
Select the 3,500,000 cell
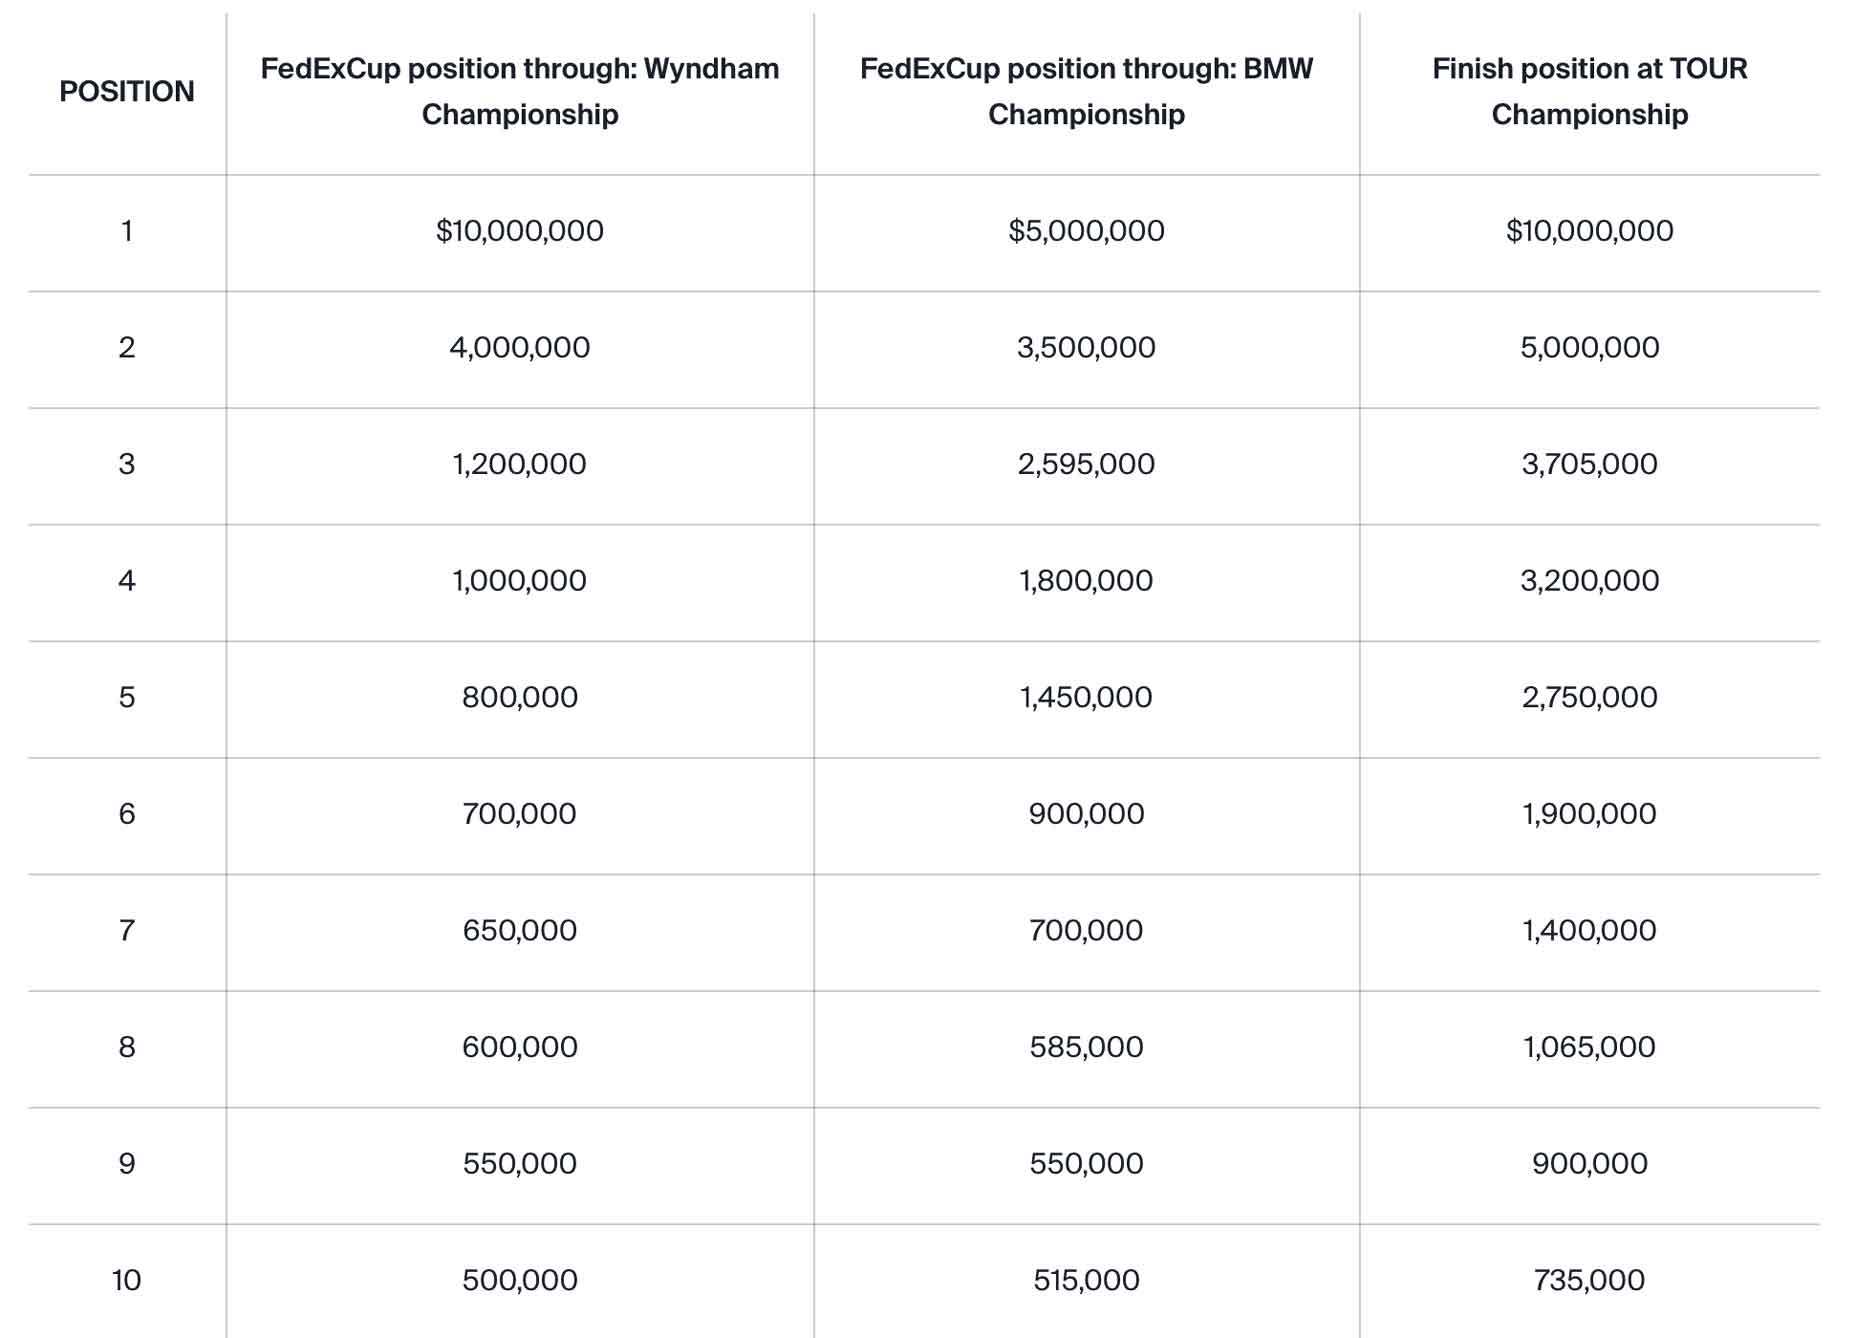1086,348
